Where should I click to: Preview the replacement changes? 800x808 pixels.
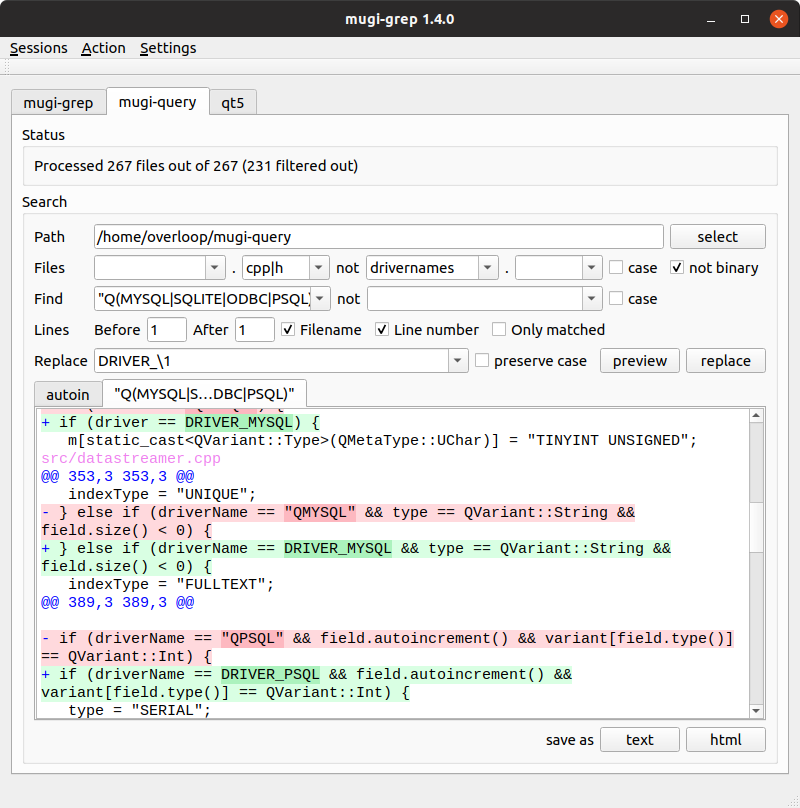[639, 361]
